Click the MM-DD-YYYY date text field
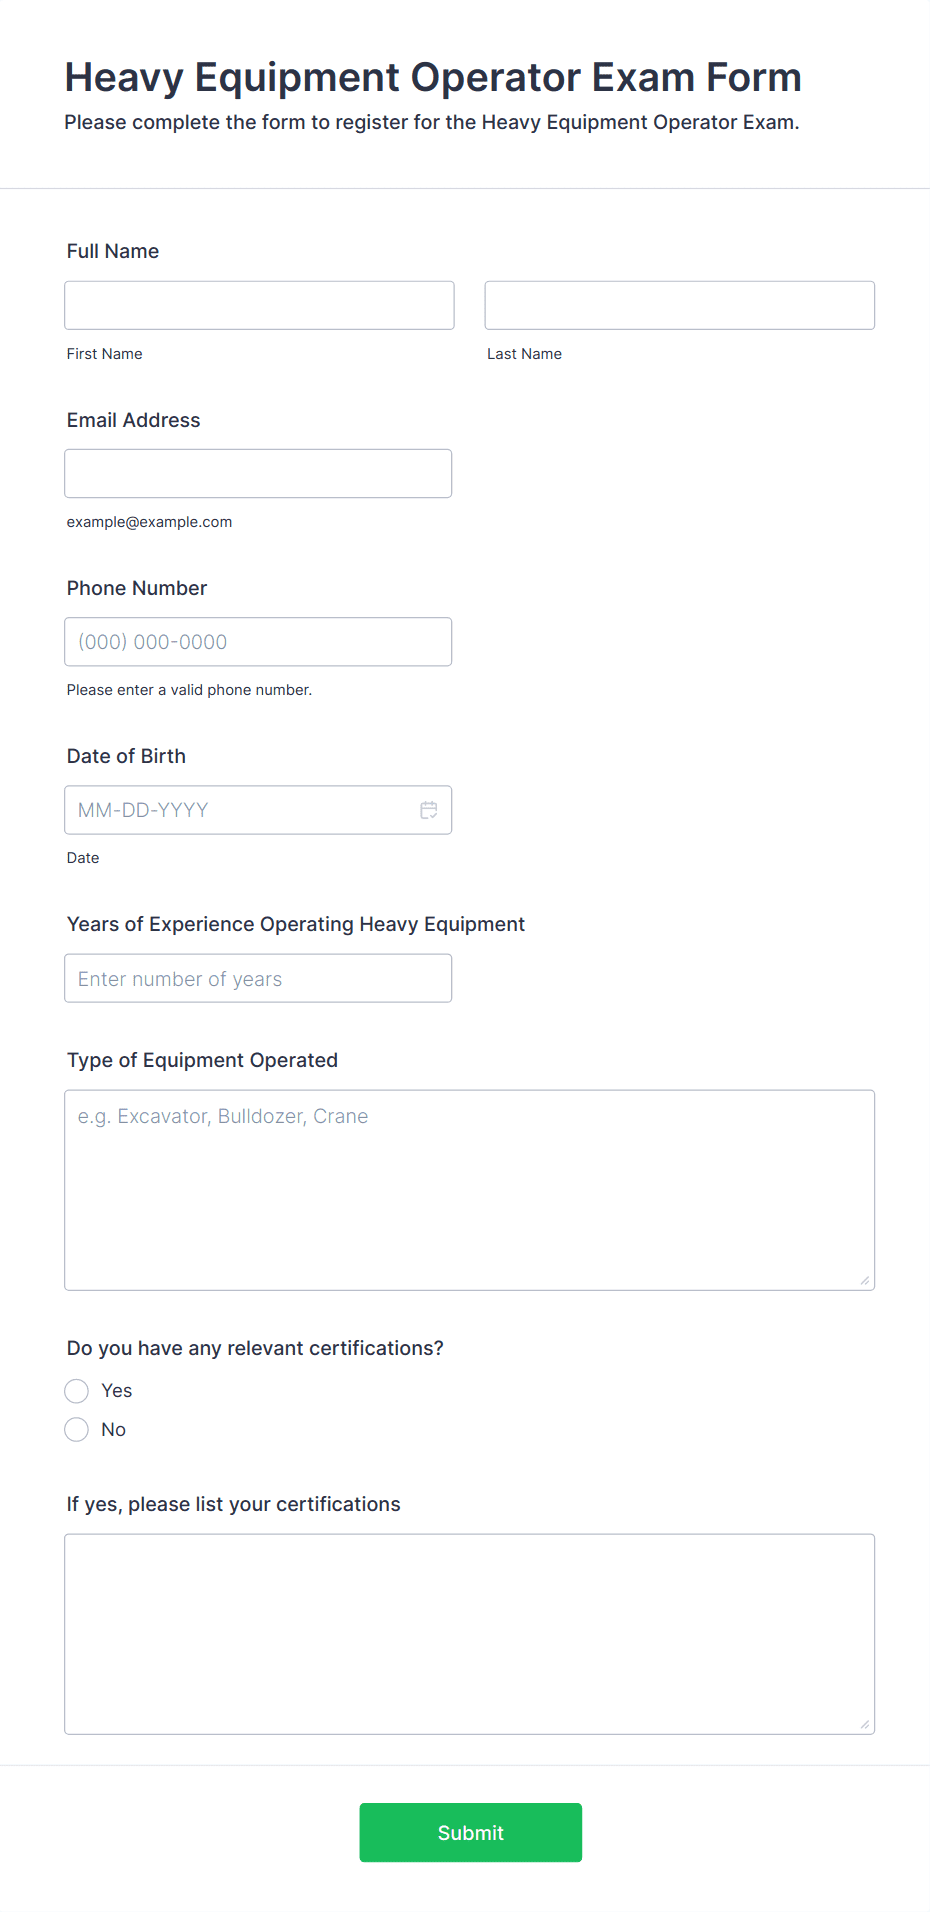 tap(240, 810)
